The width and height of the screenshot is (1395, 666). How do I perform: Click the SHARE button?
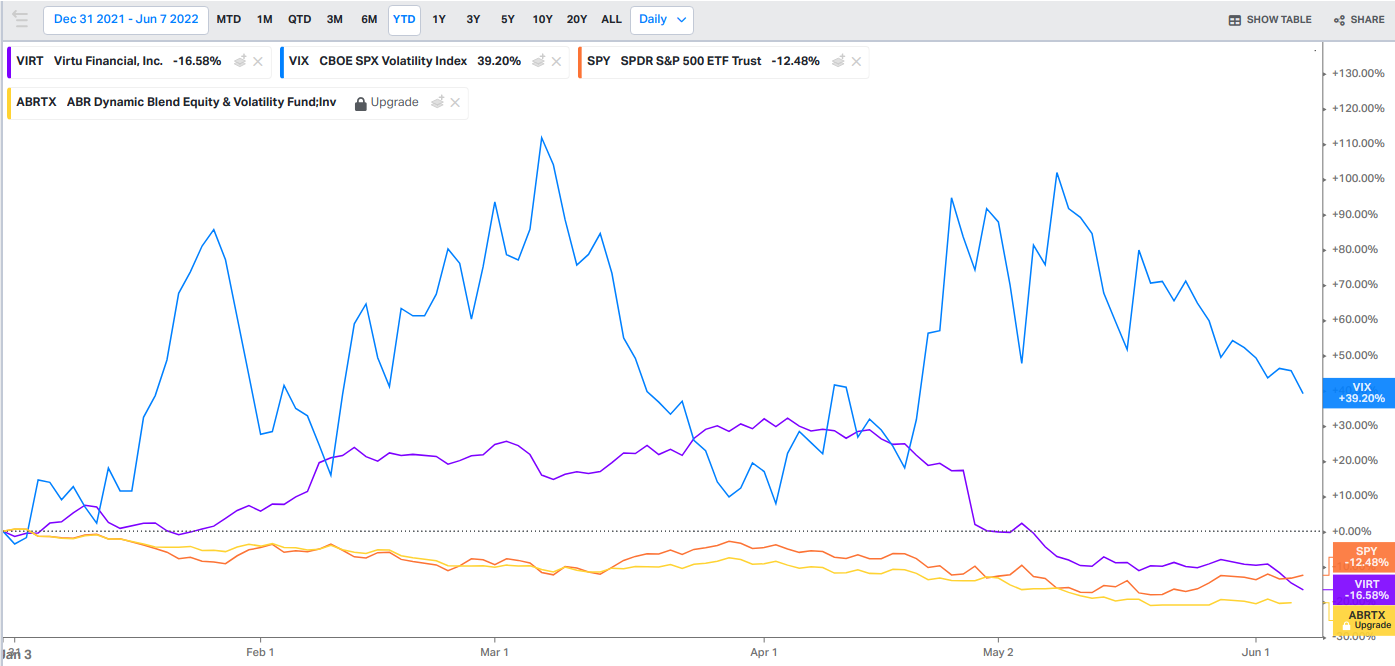[x=1359, y=20]
